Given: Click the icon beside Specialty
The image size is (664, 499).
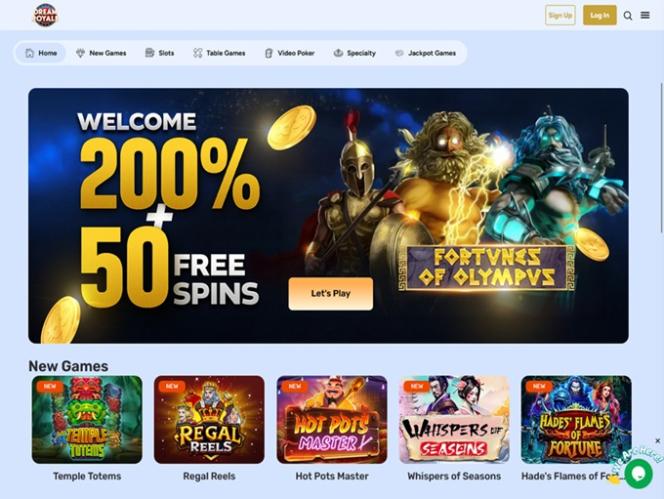Looking at the screenshot, I should tap(338, 53).
